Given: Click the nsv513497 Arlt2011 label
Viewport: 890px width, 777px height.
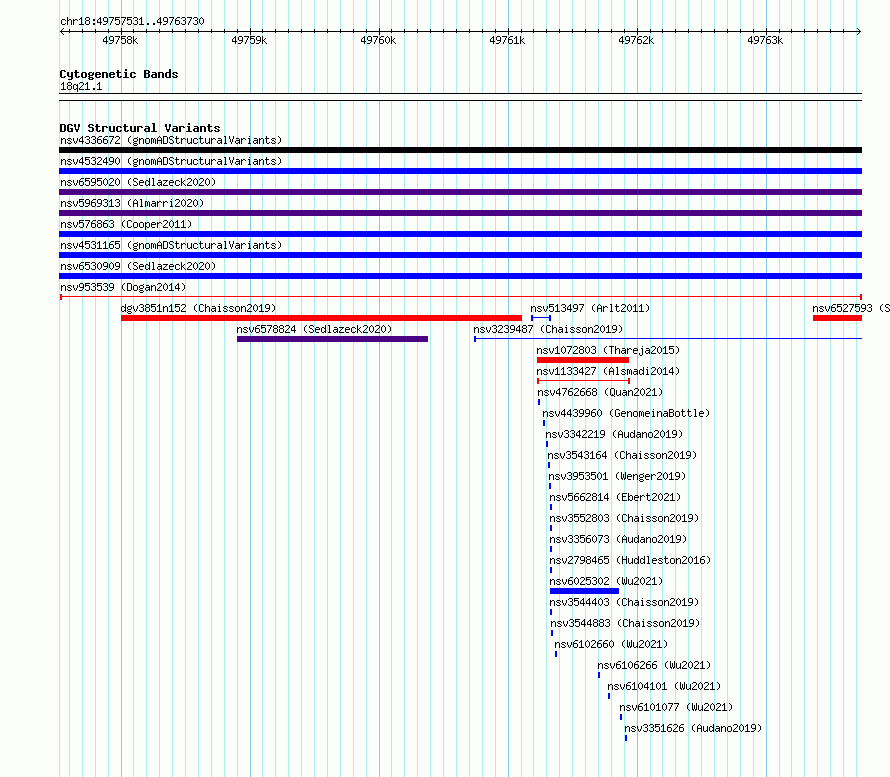Looking at the screenshot, I should coord(590,308).
